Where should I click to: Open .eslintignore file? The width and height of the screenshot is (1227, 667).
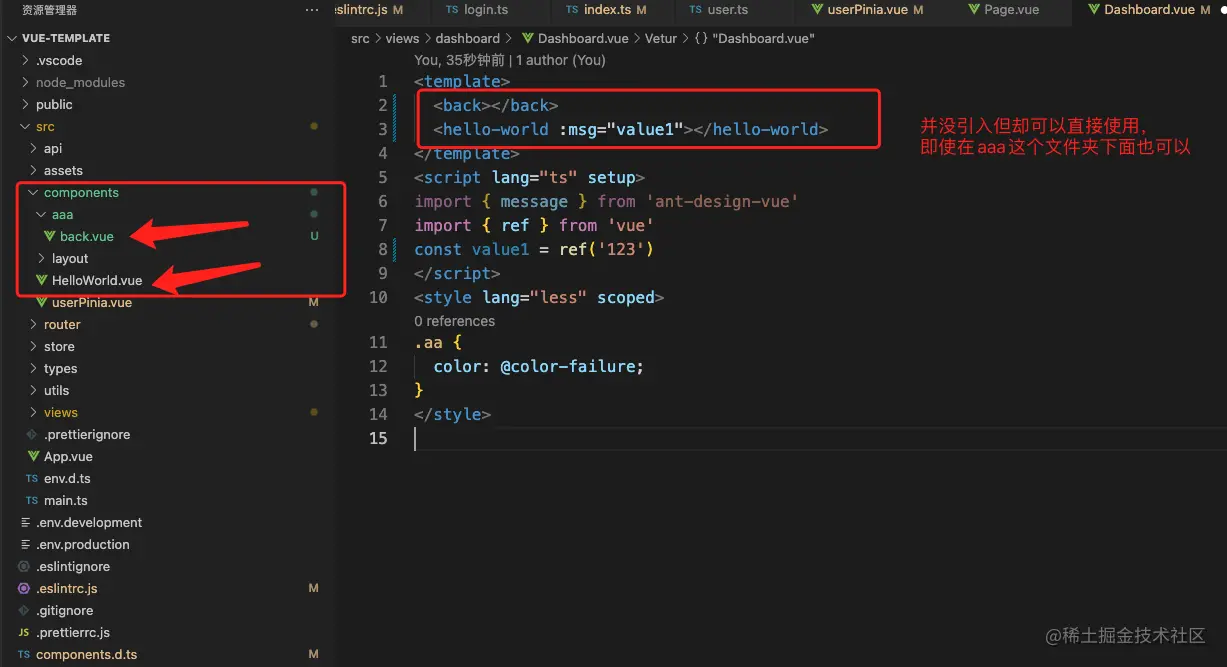tap(73, 566)
